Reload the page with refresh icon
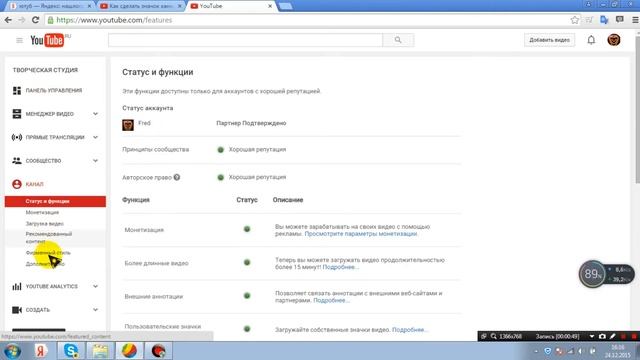 pos(36,20)
